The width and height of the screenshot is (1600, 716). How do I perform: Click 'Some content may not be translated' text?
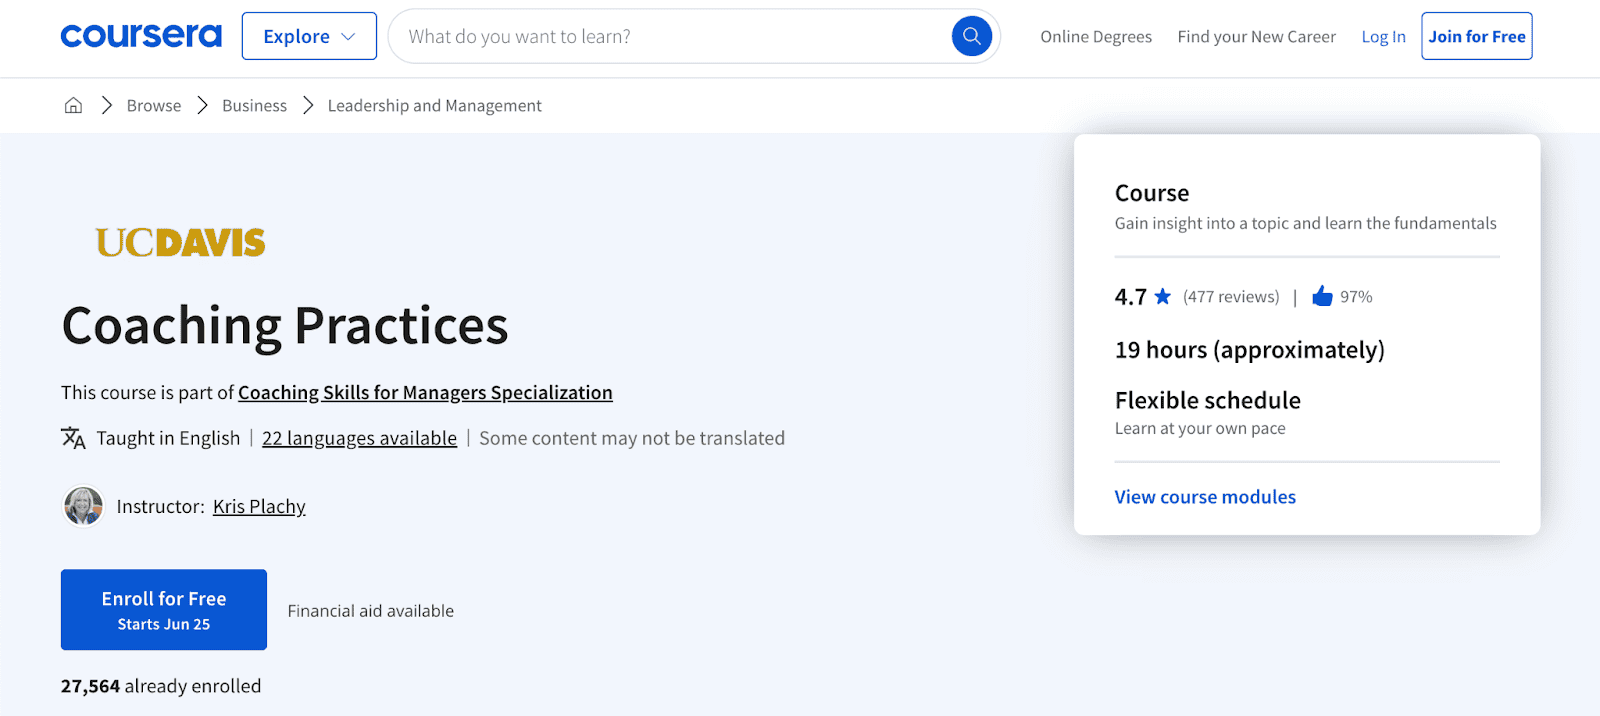click(632, 438)
